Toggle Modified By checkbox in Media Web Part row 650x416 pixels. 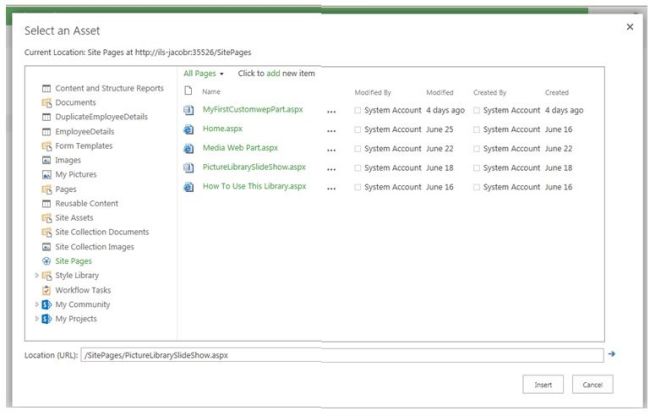click(x=357, y=148)
